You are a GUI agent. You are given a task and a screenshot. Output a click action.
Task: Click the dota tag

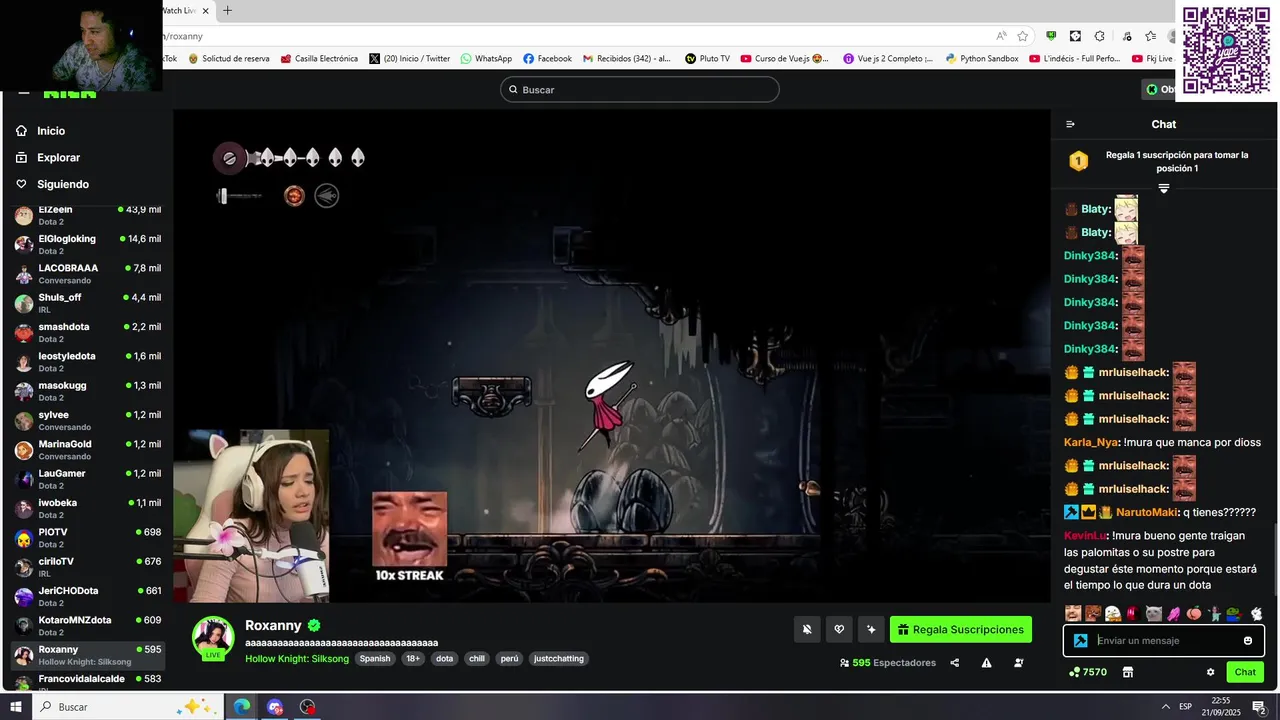(x=444, y=659)
